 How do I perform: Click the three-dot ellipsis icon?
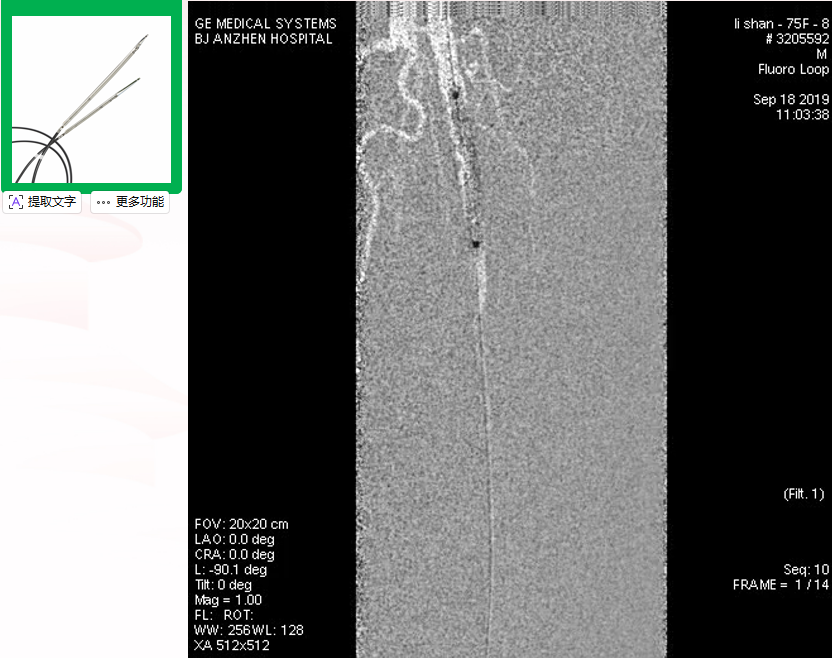point(103,202)
